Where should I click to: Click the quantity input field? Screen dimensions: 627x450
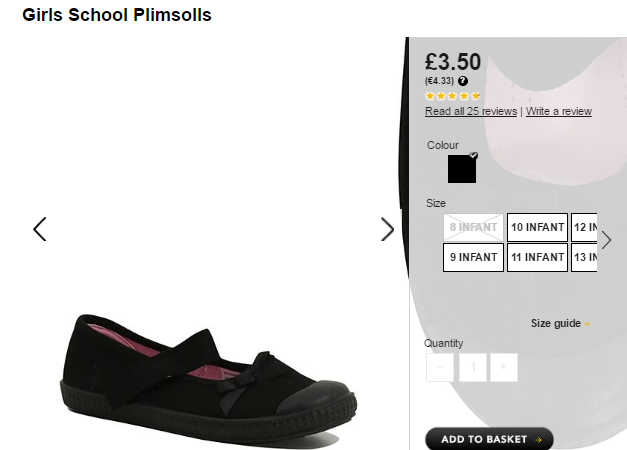[473, 367]
